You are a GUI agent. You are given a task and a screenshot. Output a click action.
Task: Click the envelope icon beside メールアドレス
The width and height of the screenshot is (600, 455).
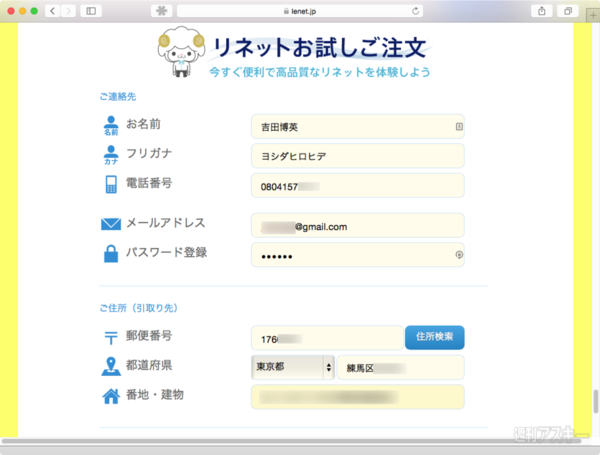pos(111,224)
